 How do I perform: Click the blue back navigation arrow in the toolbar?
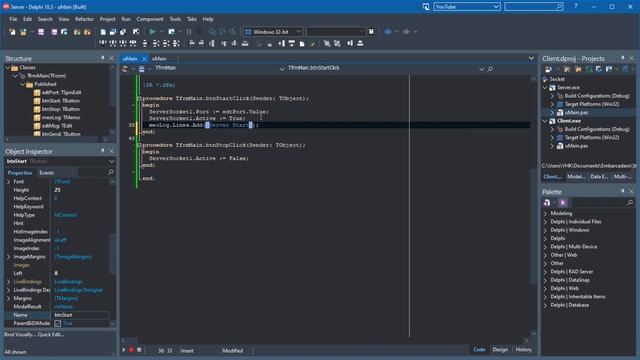click(x=388, y=31)
